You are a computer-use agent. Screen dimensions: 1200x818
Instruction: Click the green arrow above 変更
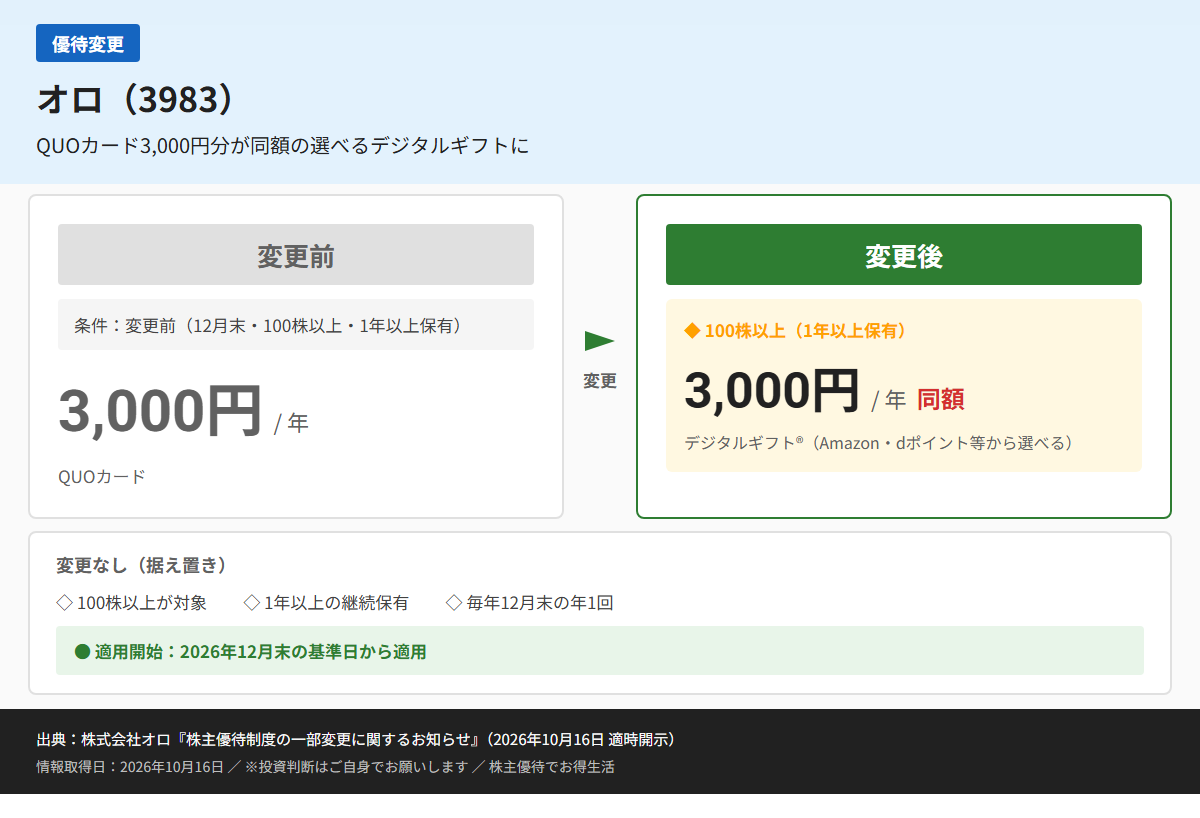pyautogui.click(x=599, y=341)
